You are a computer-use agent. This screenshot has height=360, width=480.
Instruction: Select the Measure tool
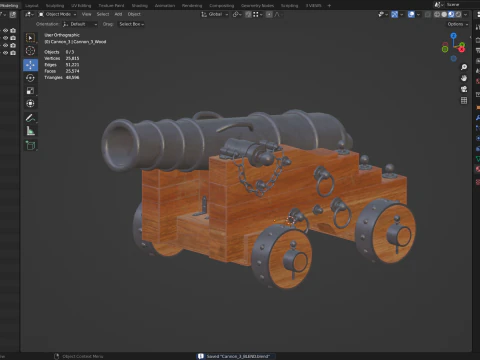click(30, 131)
